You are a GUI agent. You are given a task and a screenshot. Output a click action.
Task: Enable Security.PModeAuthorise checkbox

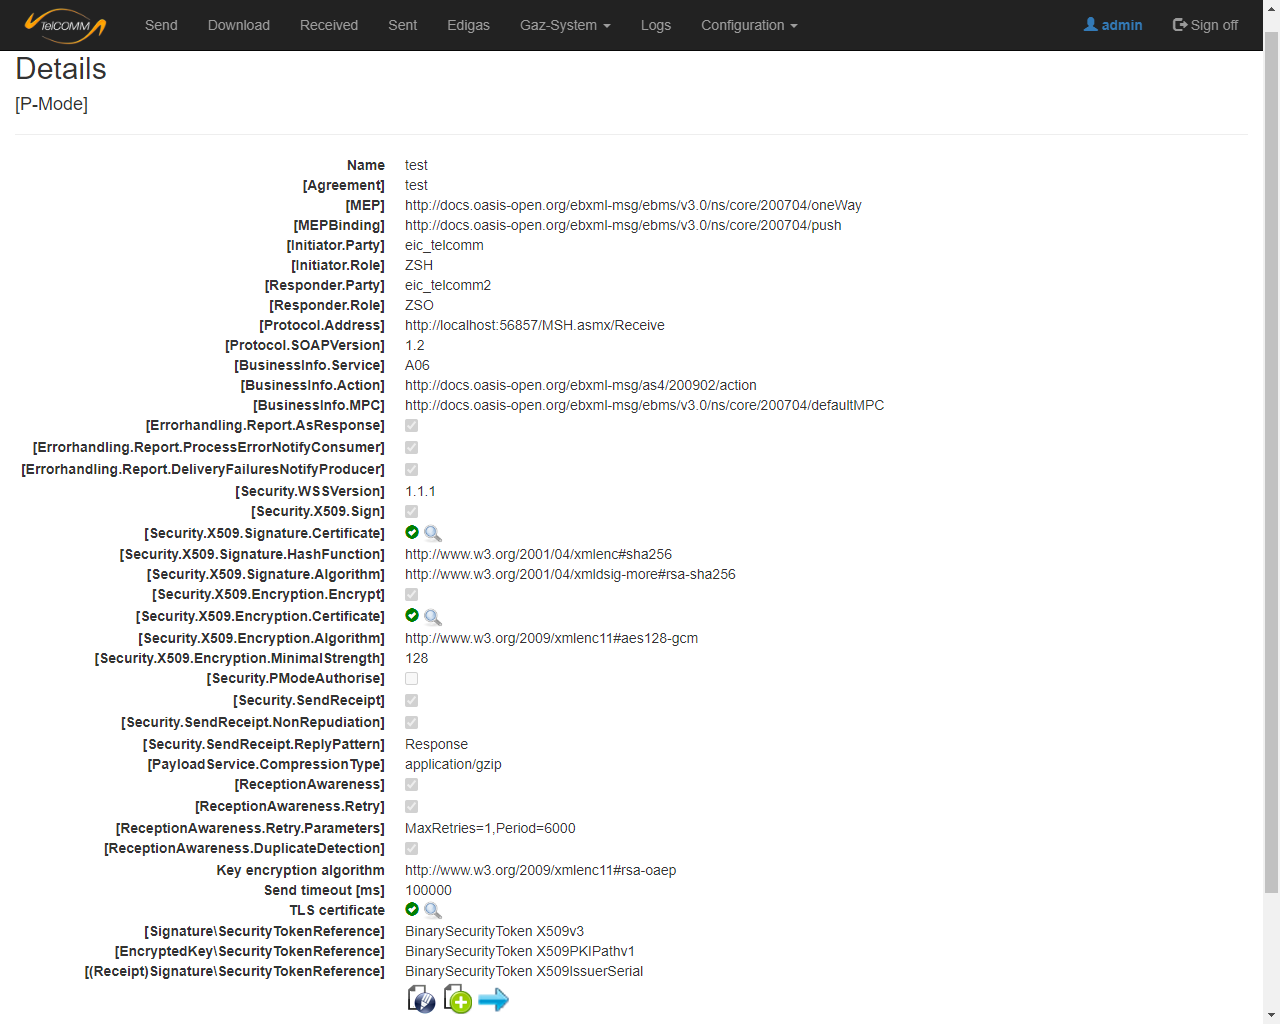[411, 679]
